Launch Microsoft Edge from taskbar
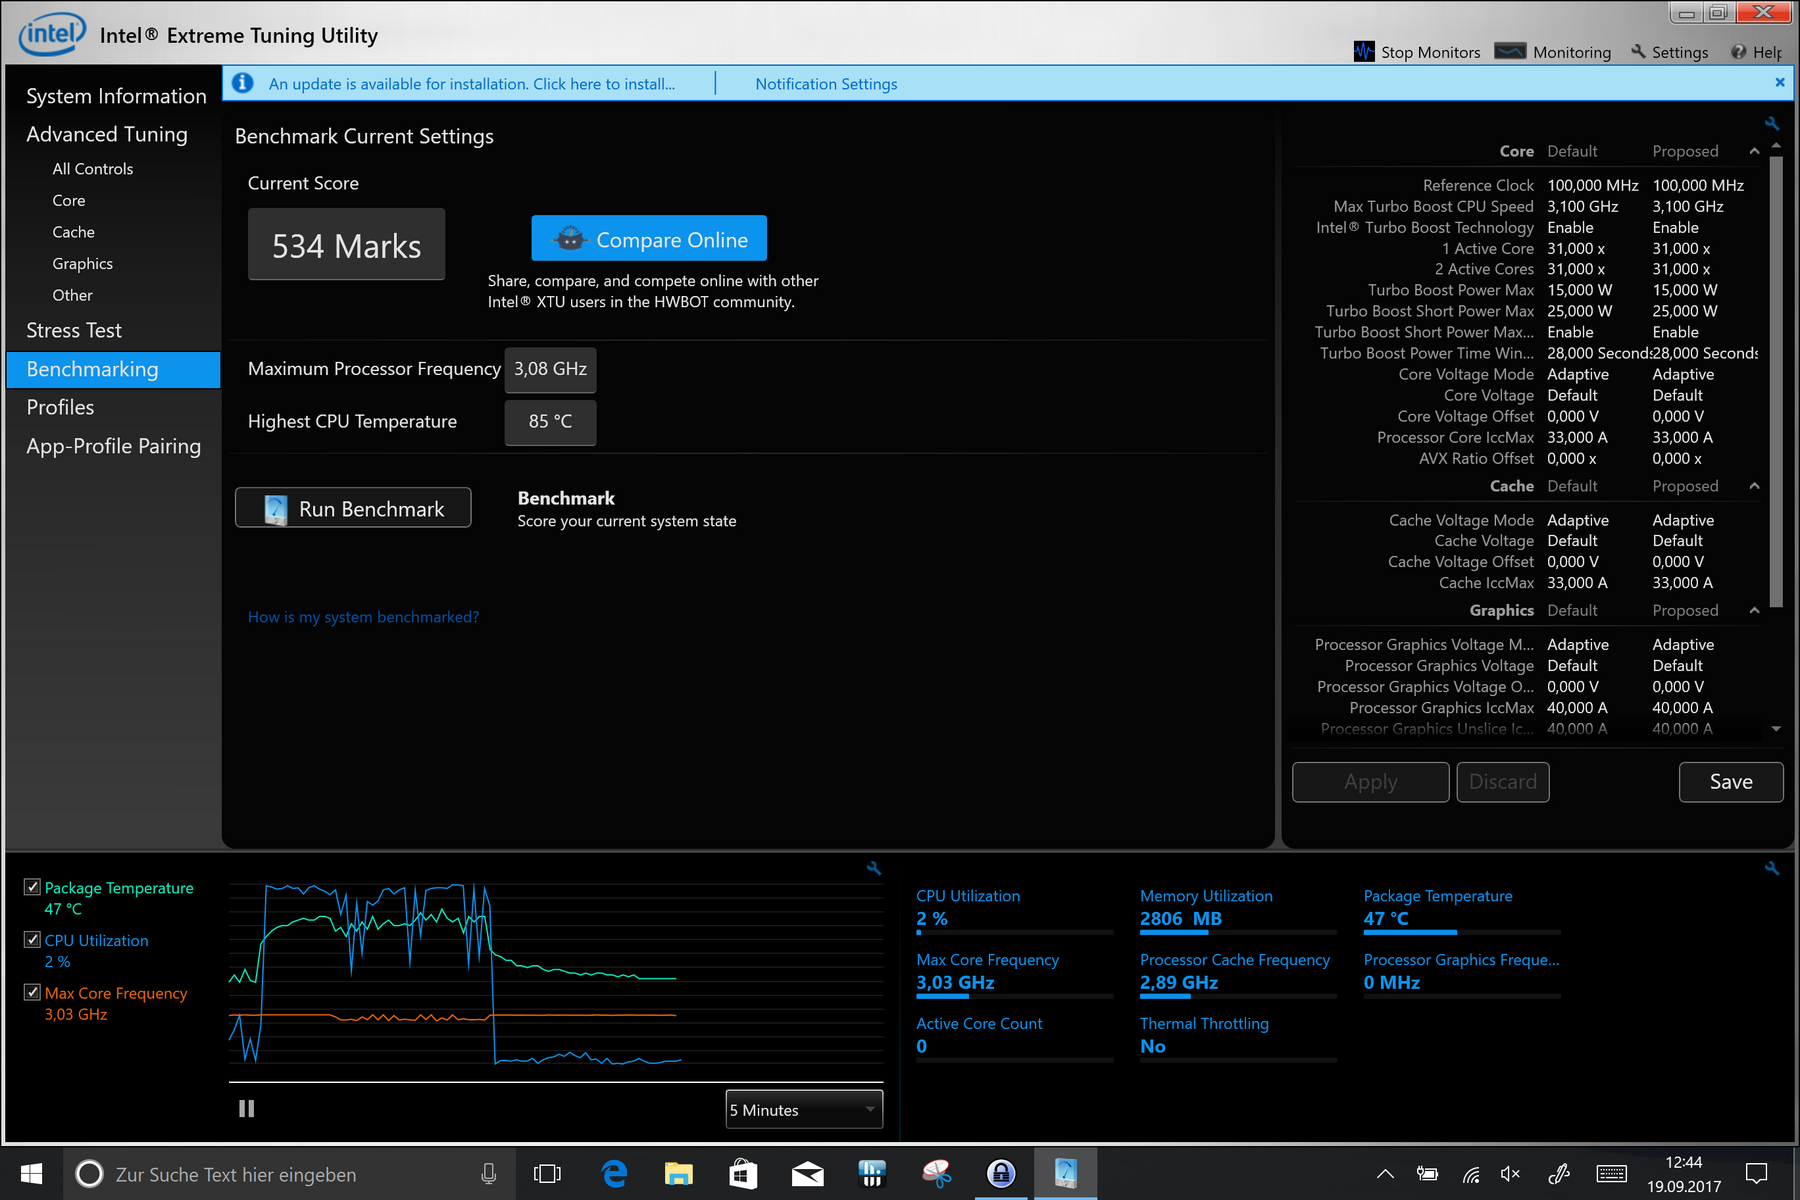Screen dimensions: 1800x1200 point(614,1174)
